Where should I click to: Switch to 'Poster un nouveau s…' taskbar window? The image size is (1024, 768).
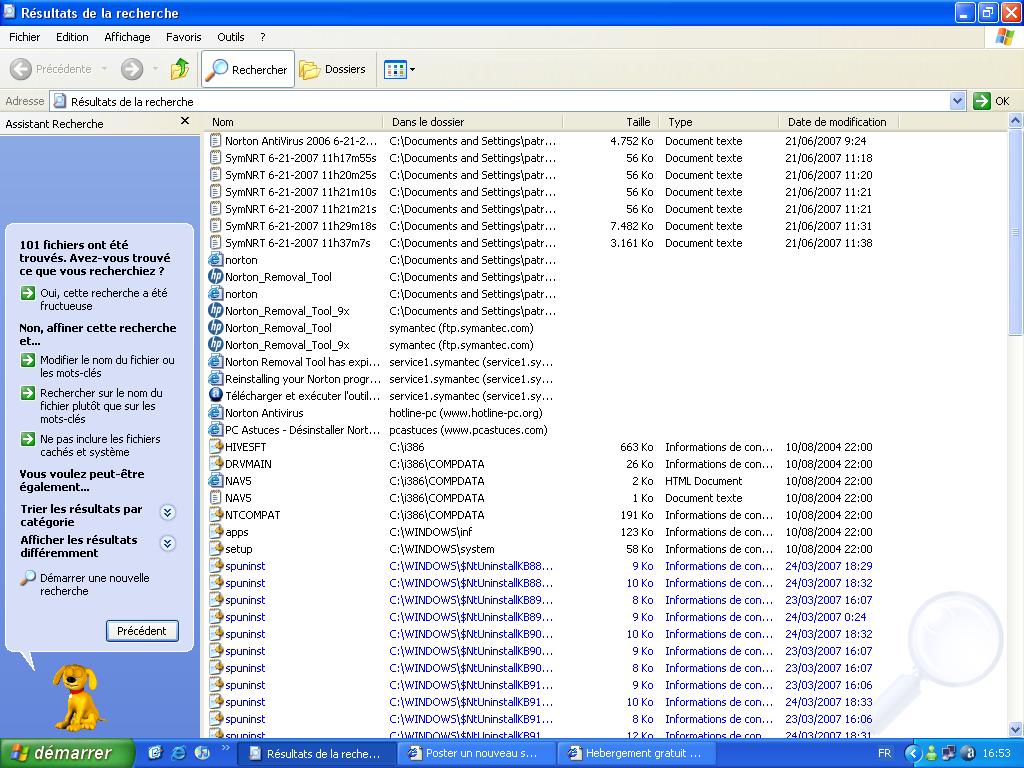[x=477, y=753]
